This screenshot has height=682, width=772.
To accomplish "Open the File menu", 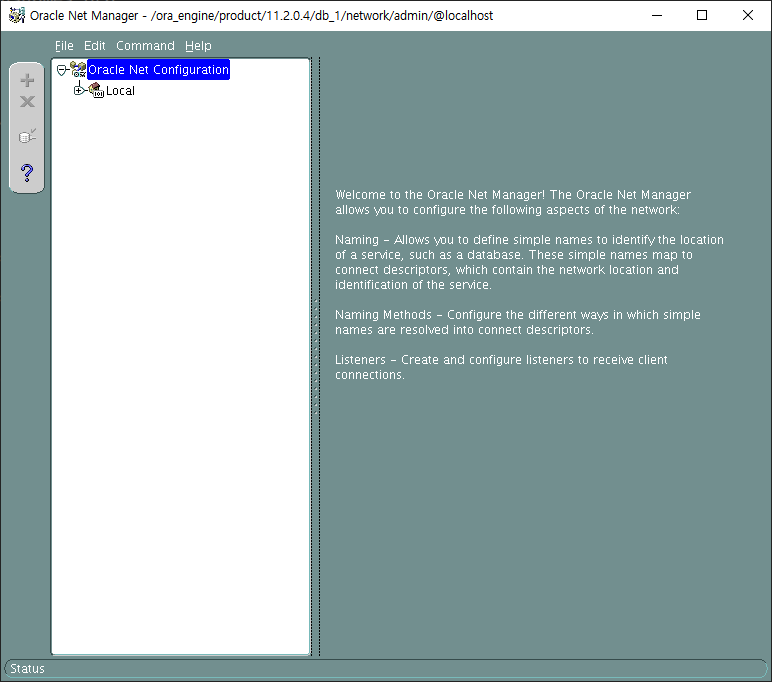I will (64, 46).
